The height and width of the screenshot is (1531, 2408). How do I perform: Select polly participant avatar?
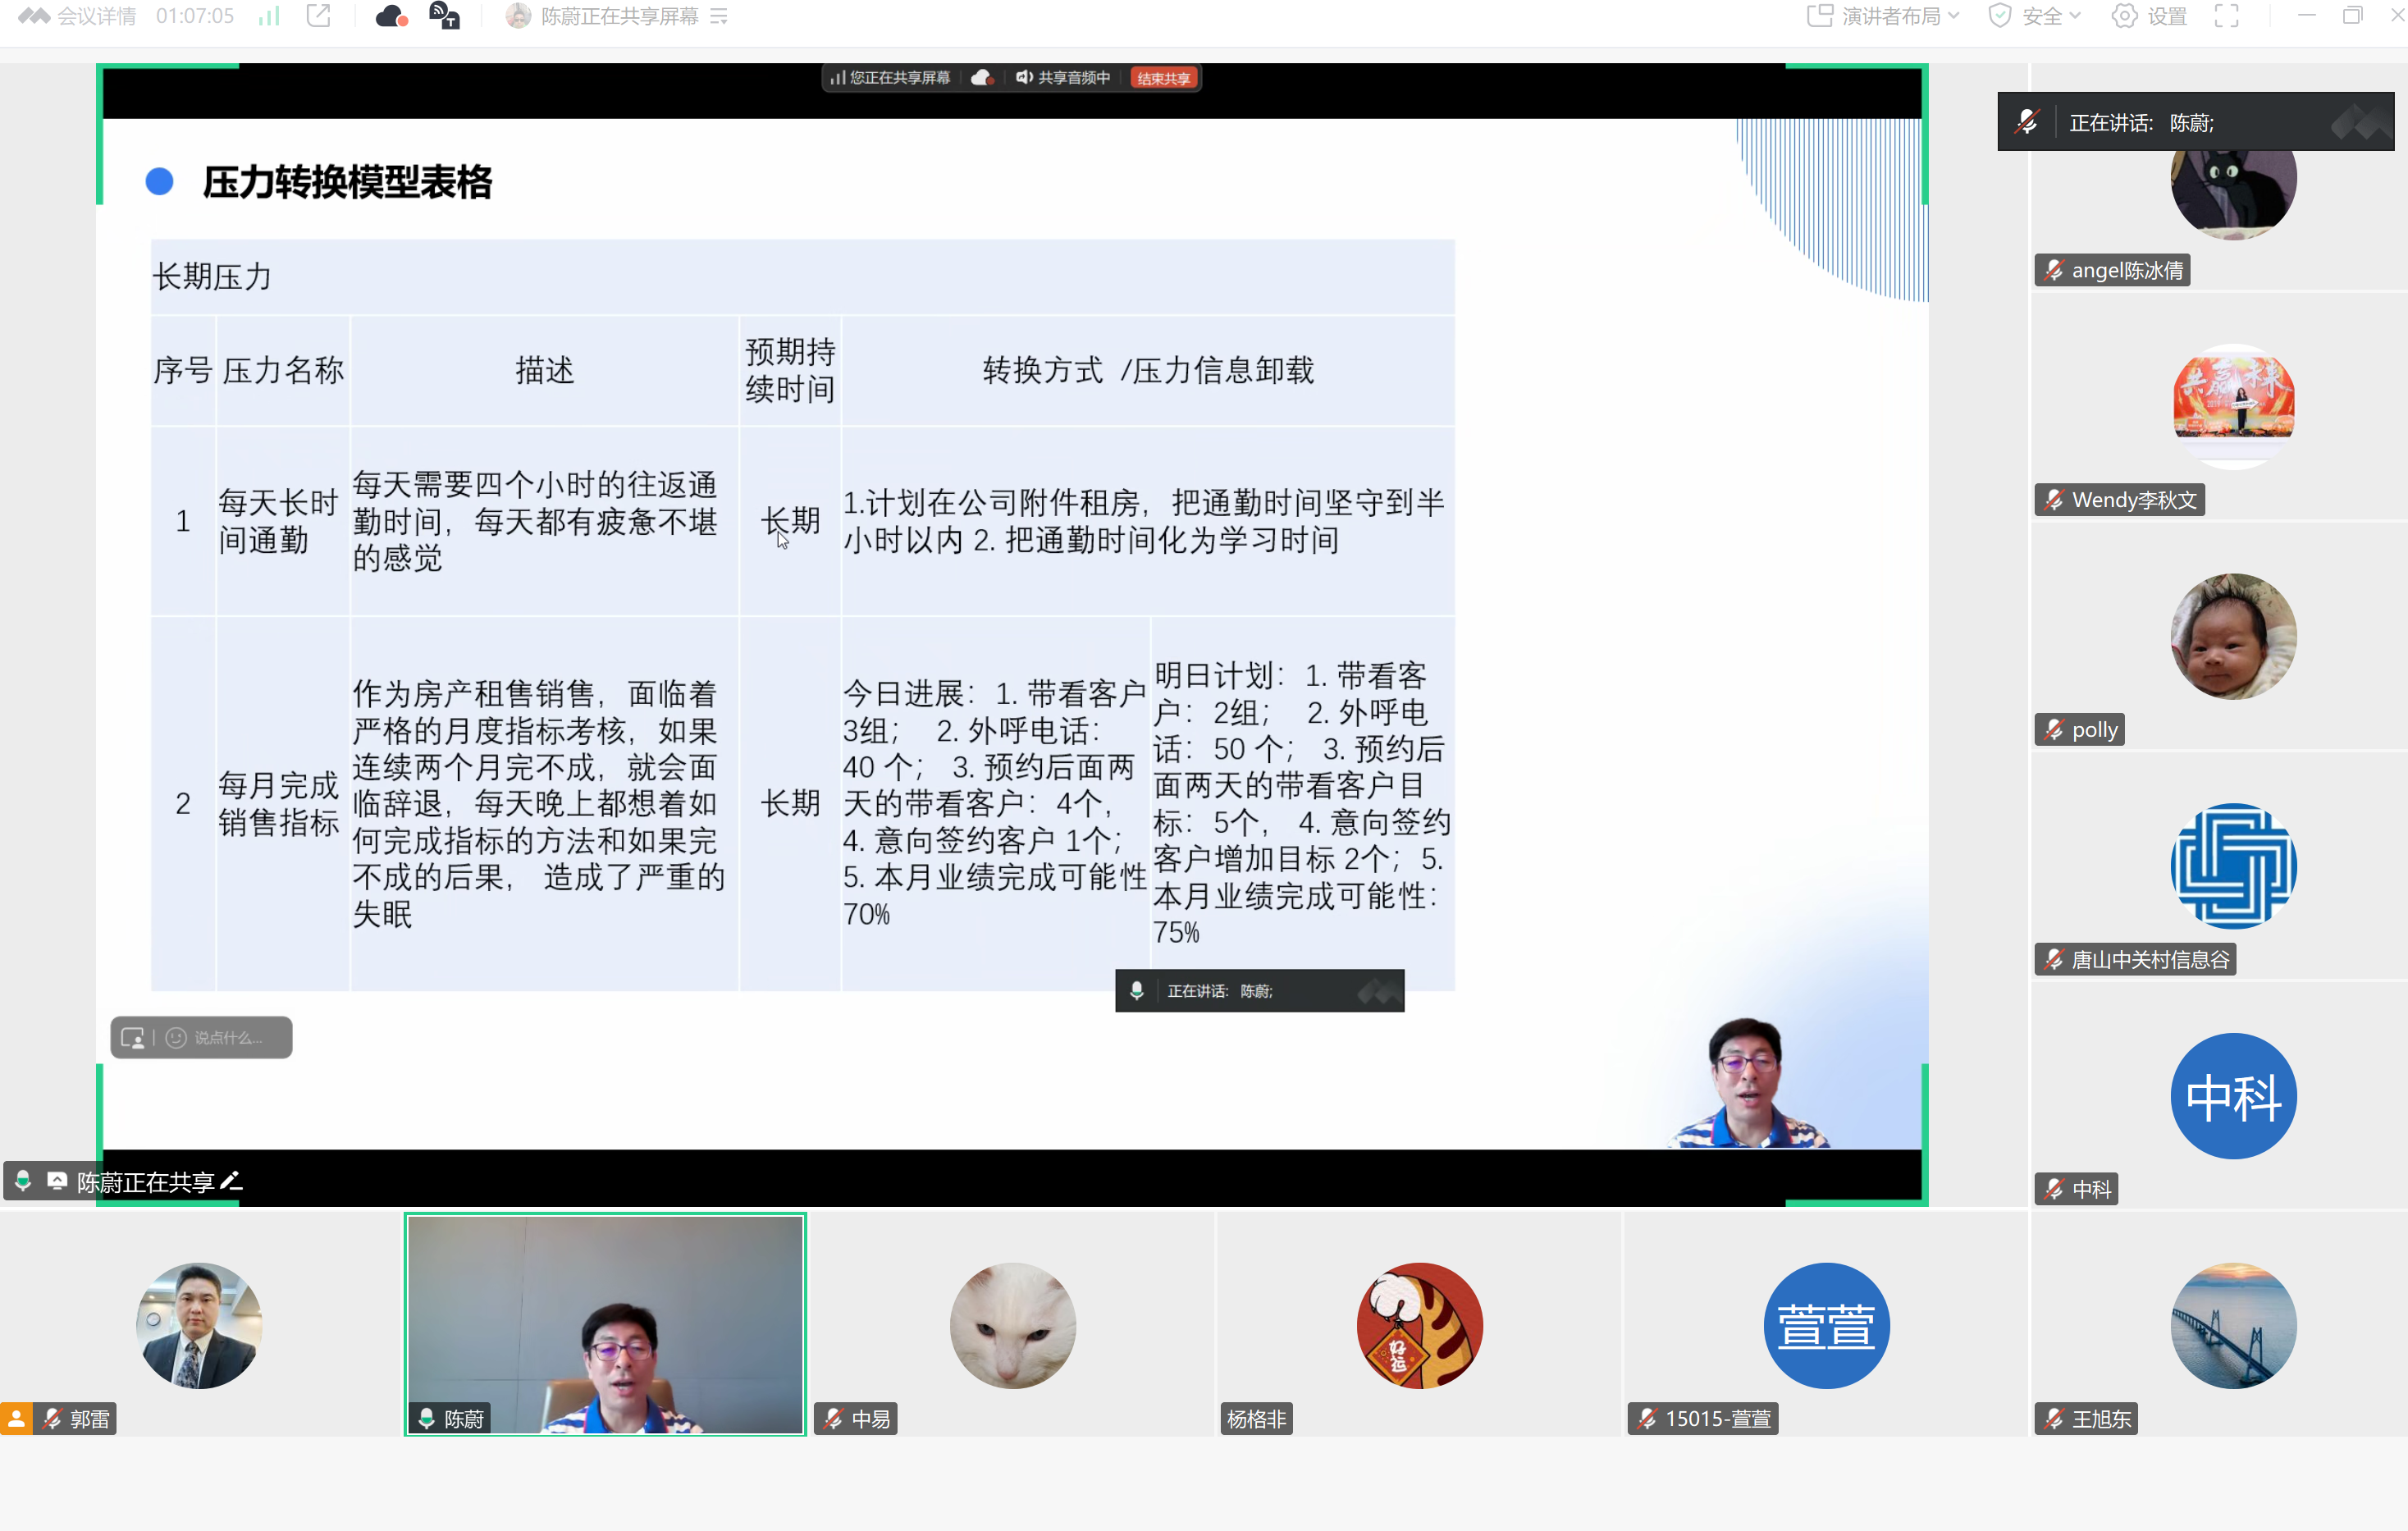[x=2233, y=636]
